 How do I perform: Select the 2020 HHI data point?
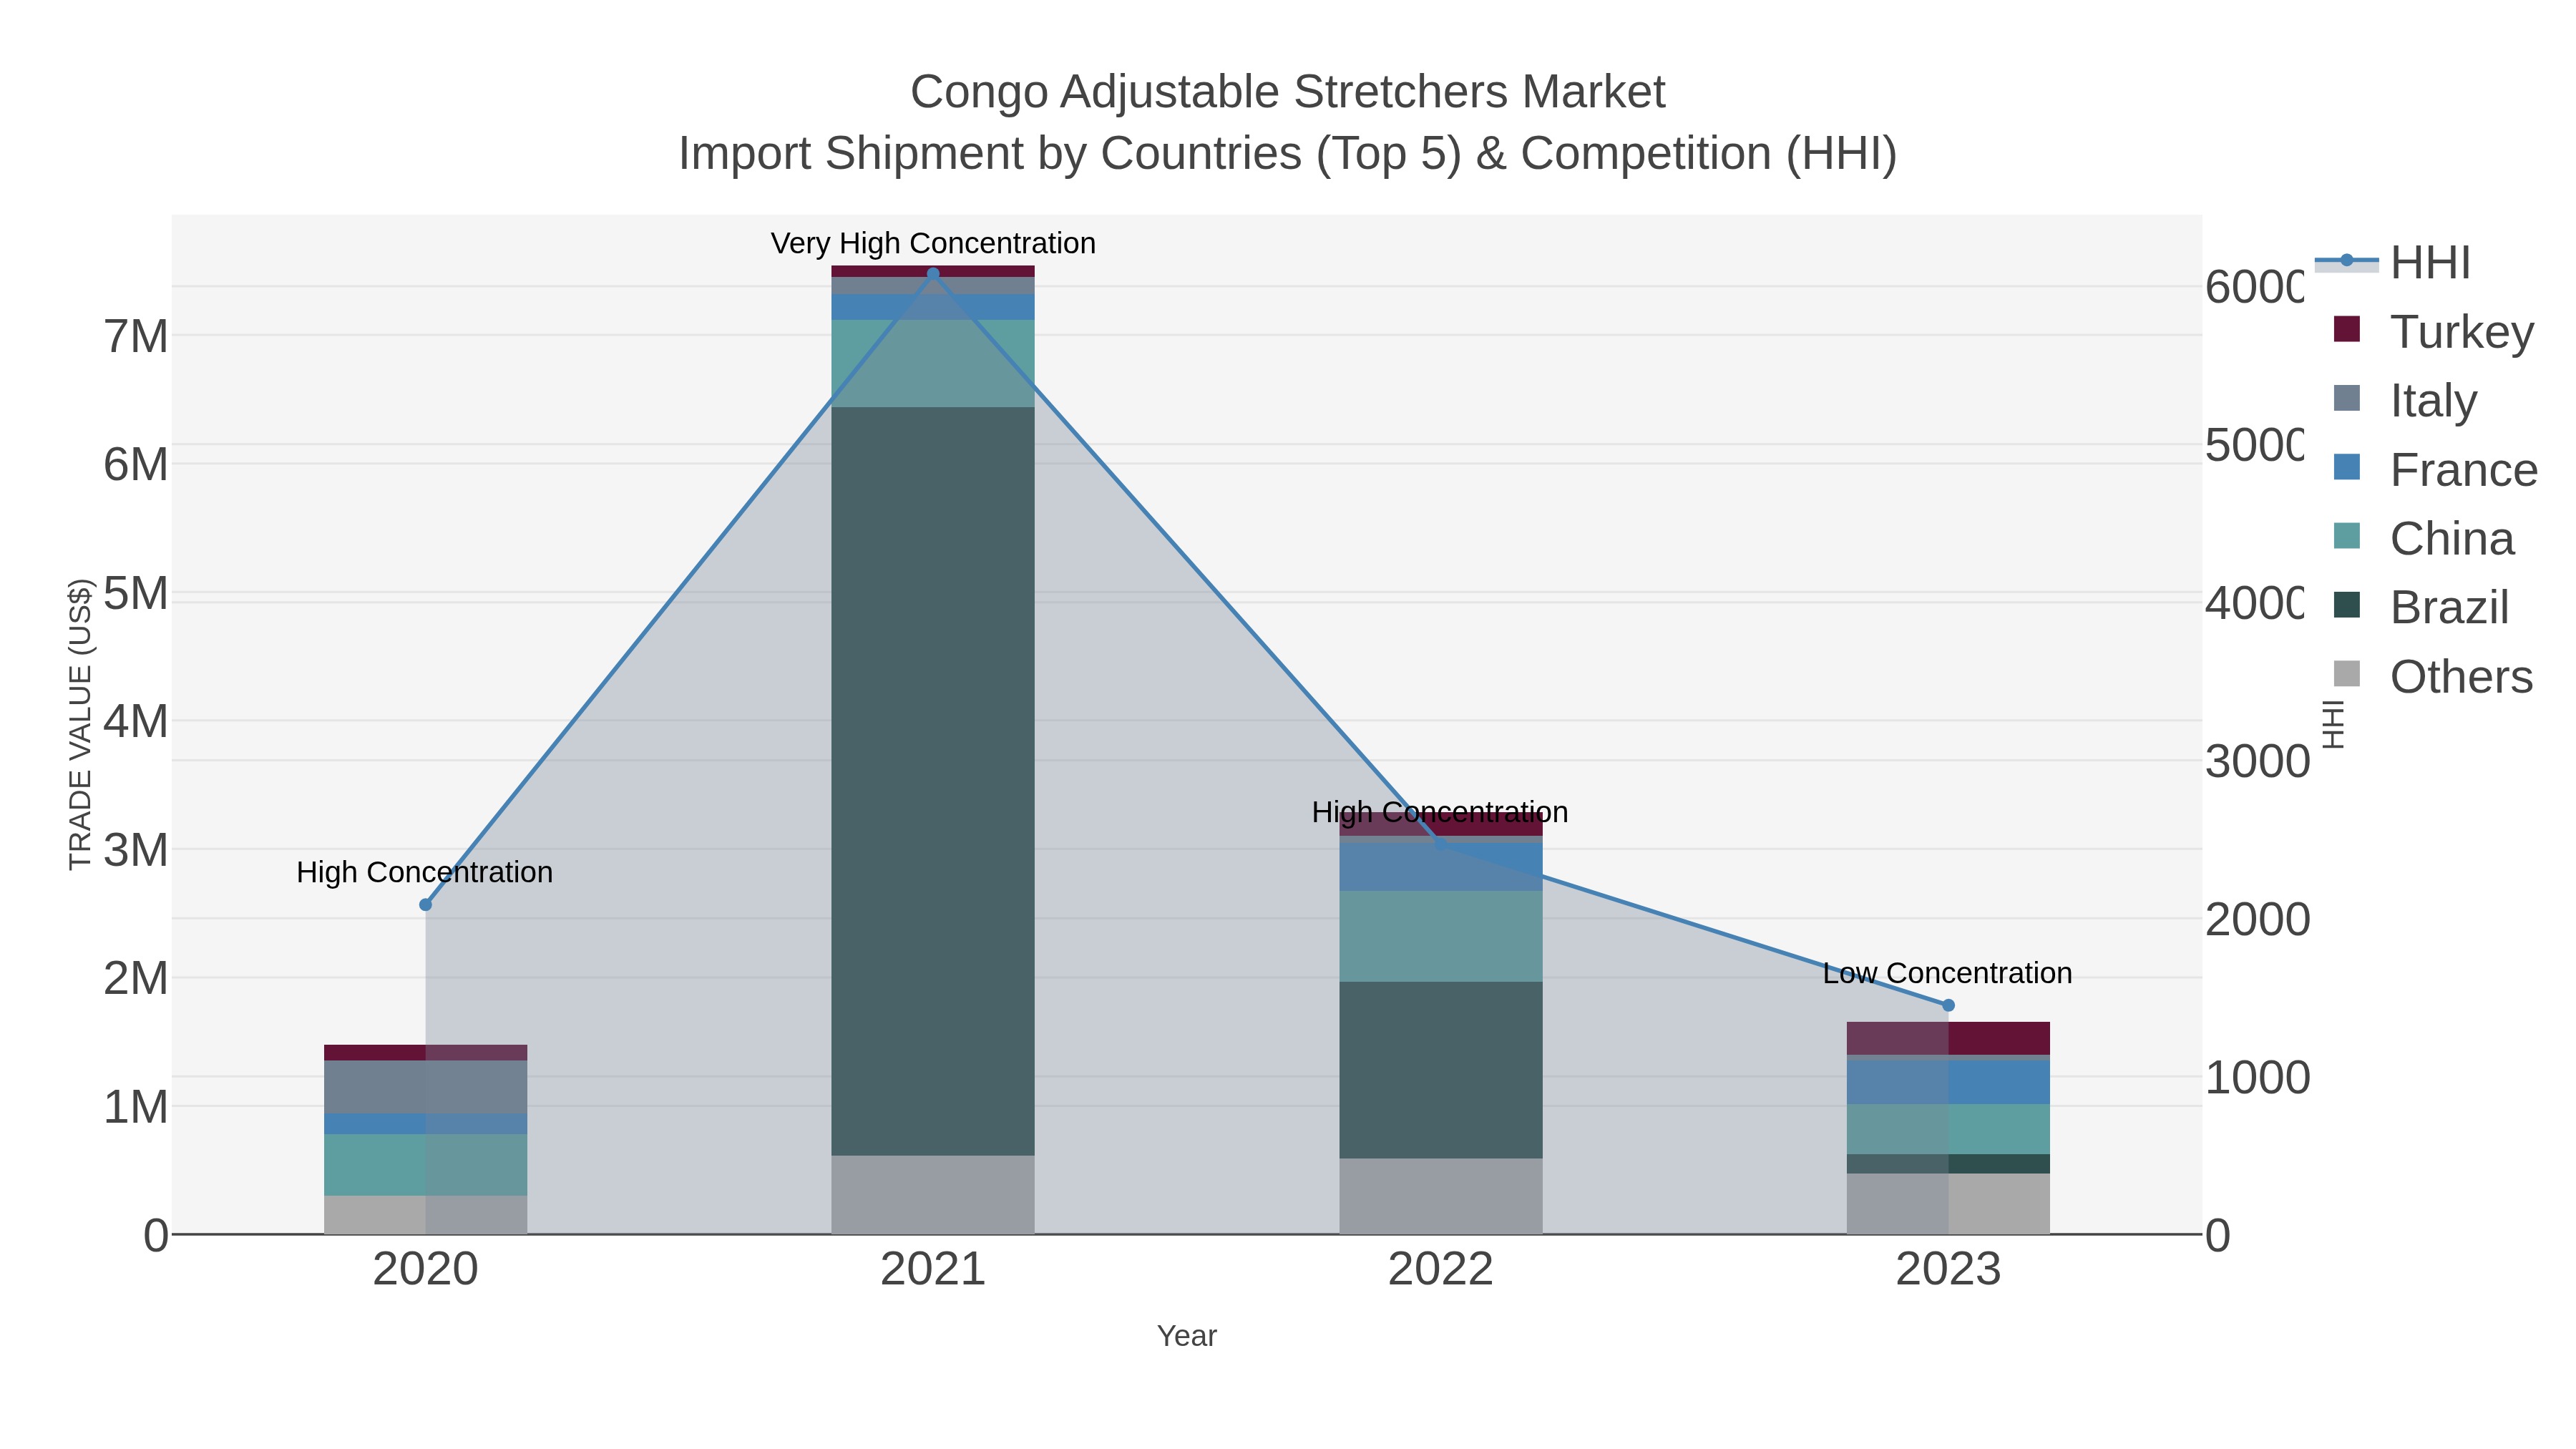click(x=425, y=905)
